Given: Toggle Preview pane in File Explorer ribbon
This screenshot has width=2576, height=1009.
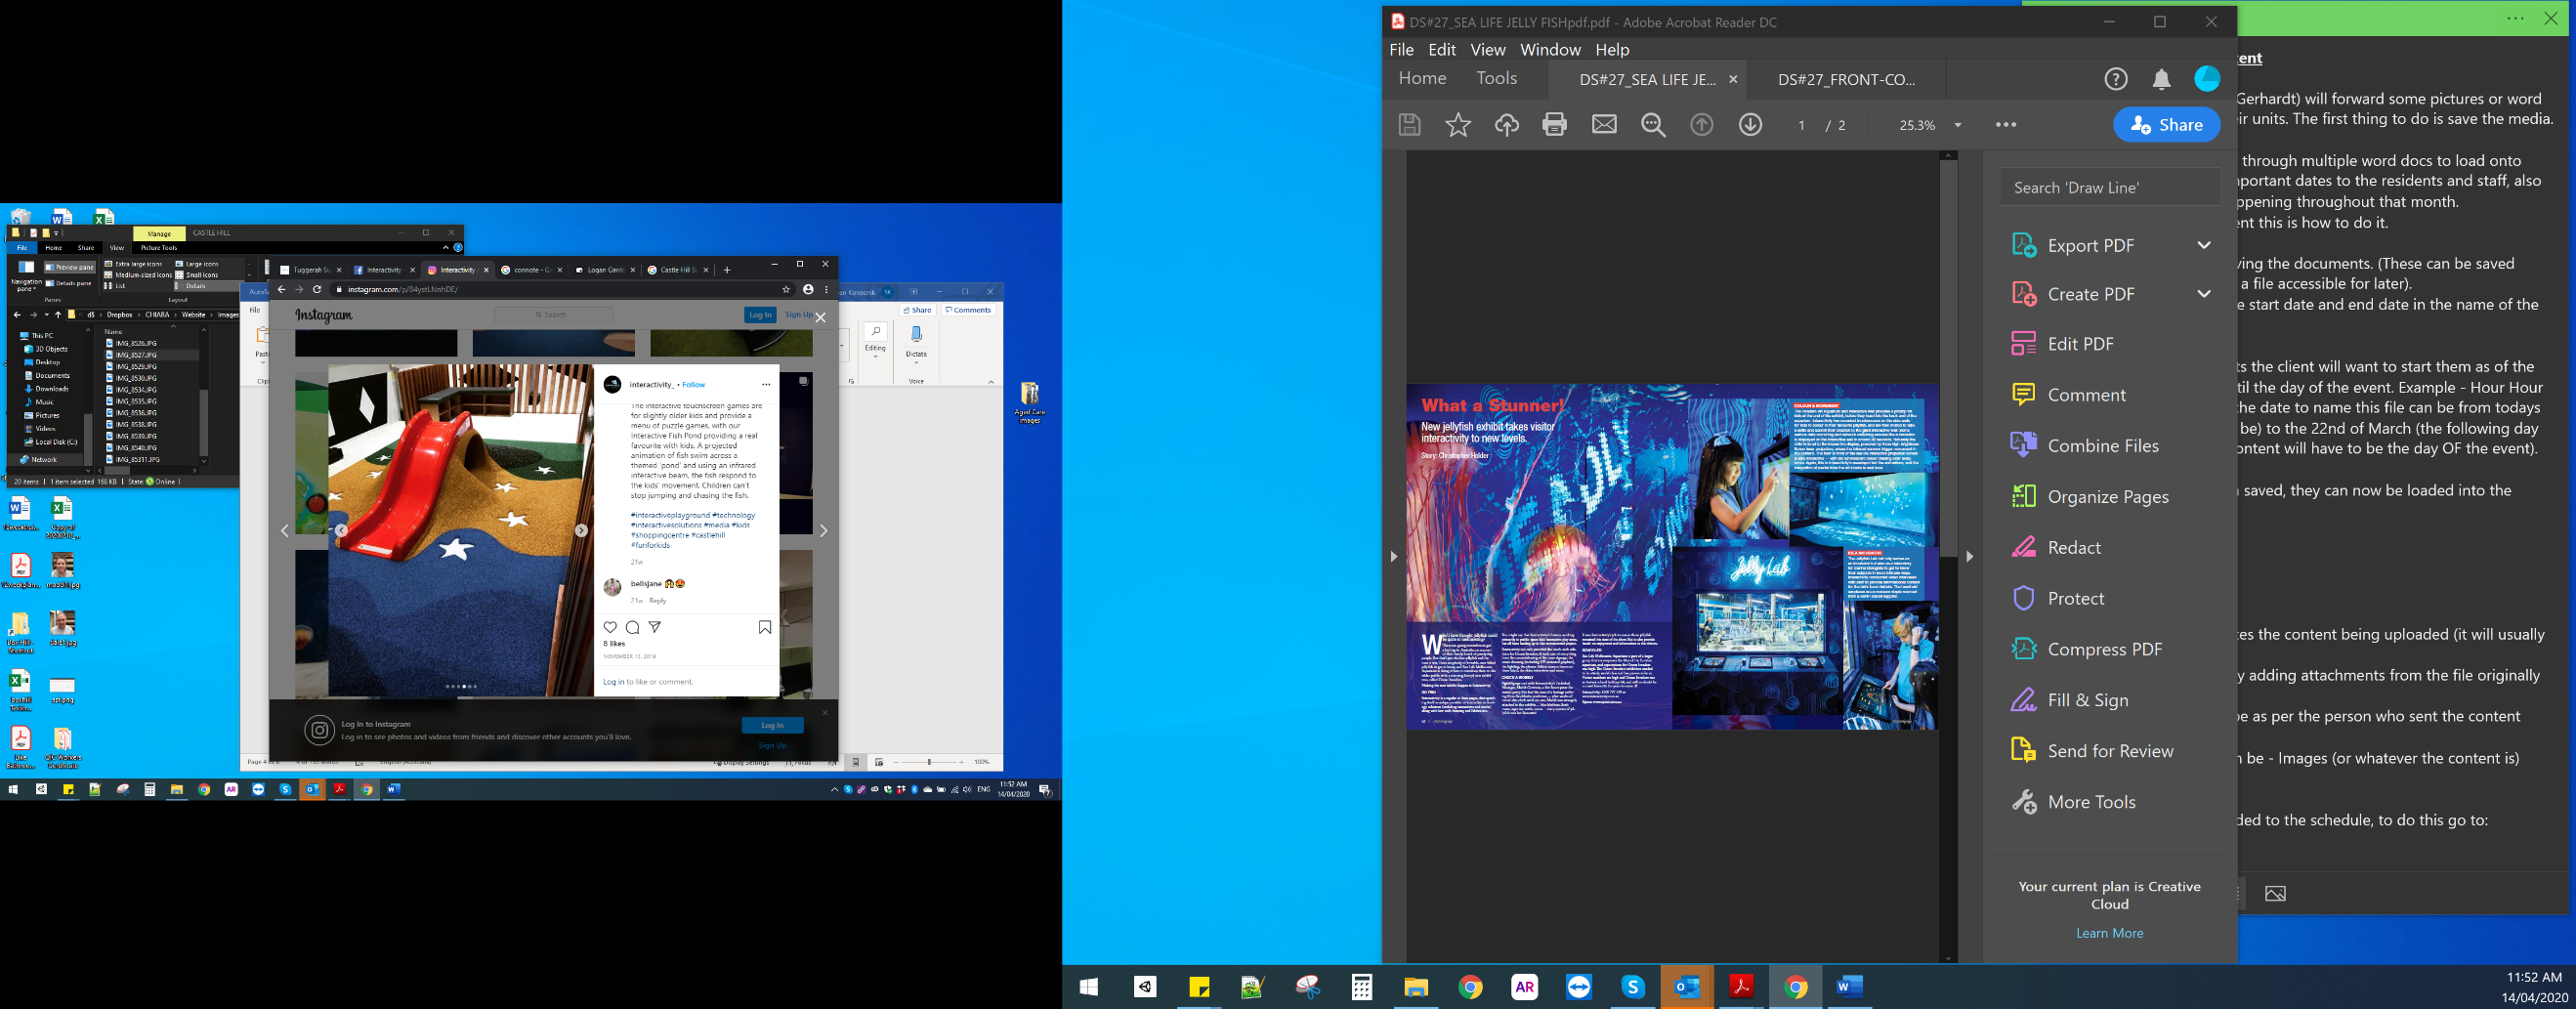Looking at the screenshot, I should point(69,267).
